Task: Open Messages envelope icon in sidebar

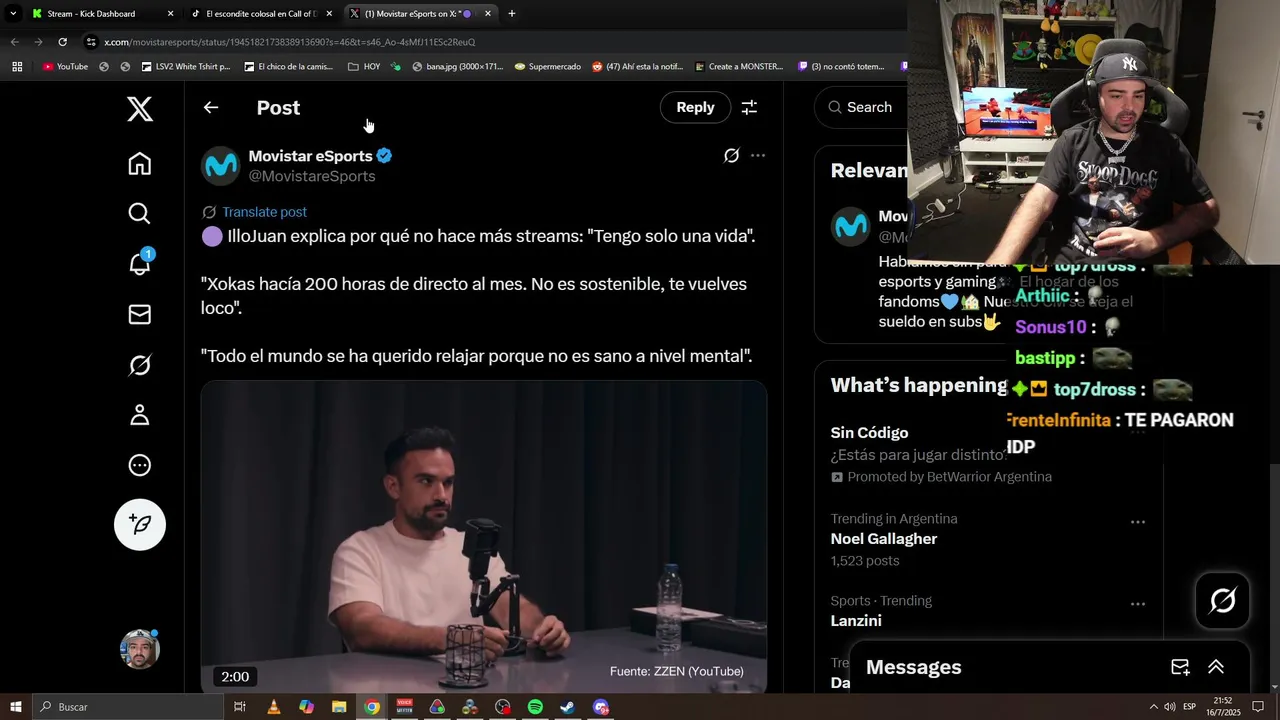Action: click(140, 314)
